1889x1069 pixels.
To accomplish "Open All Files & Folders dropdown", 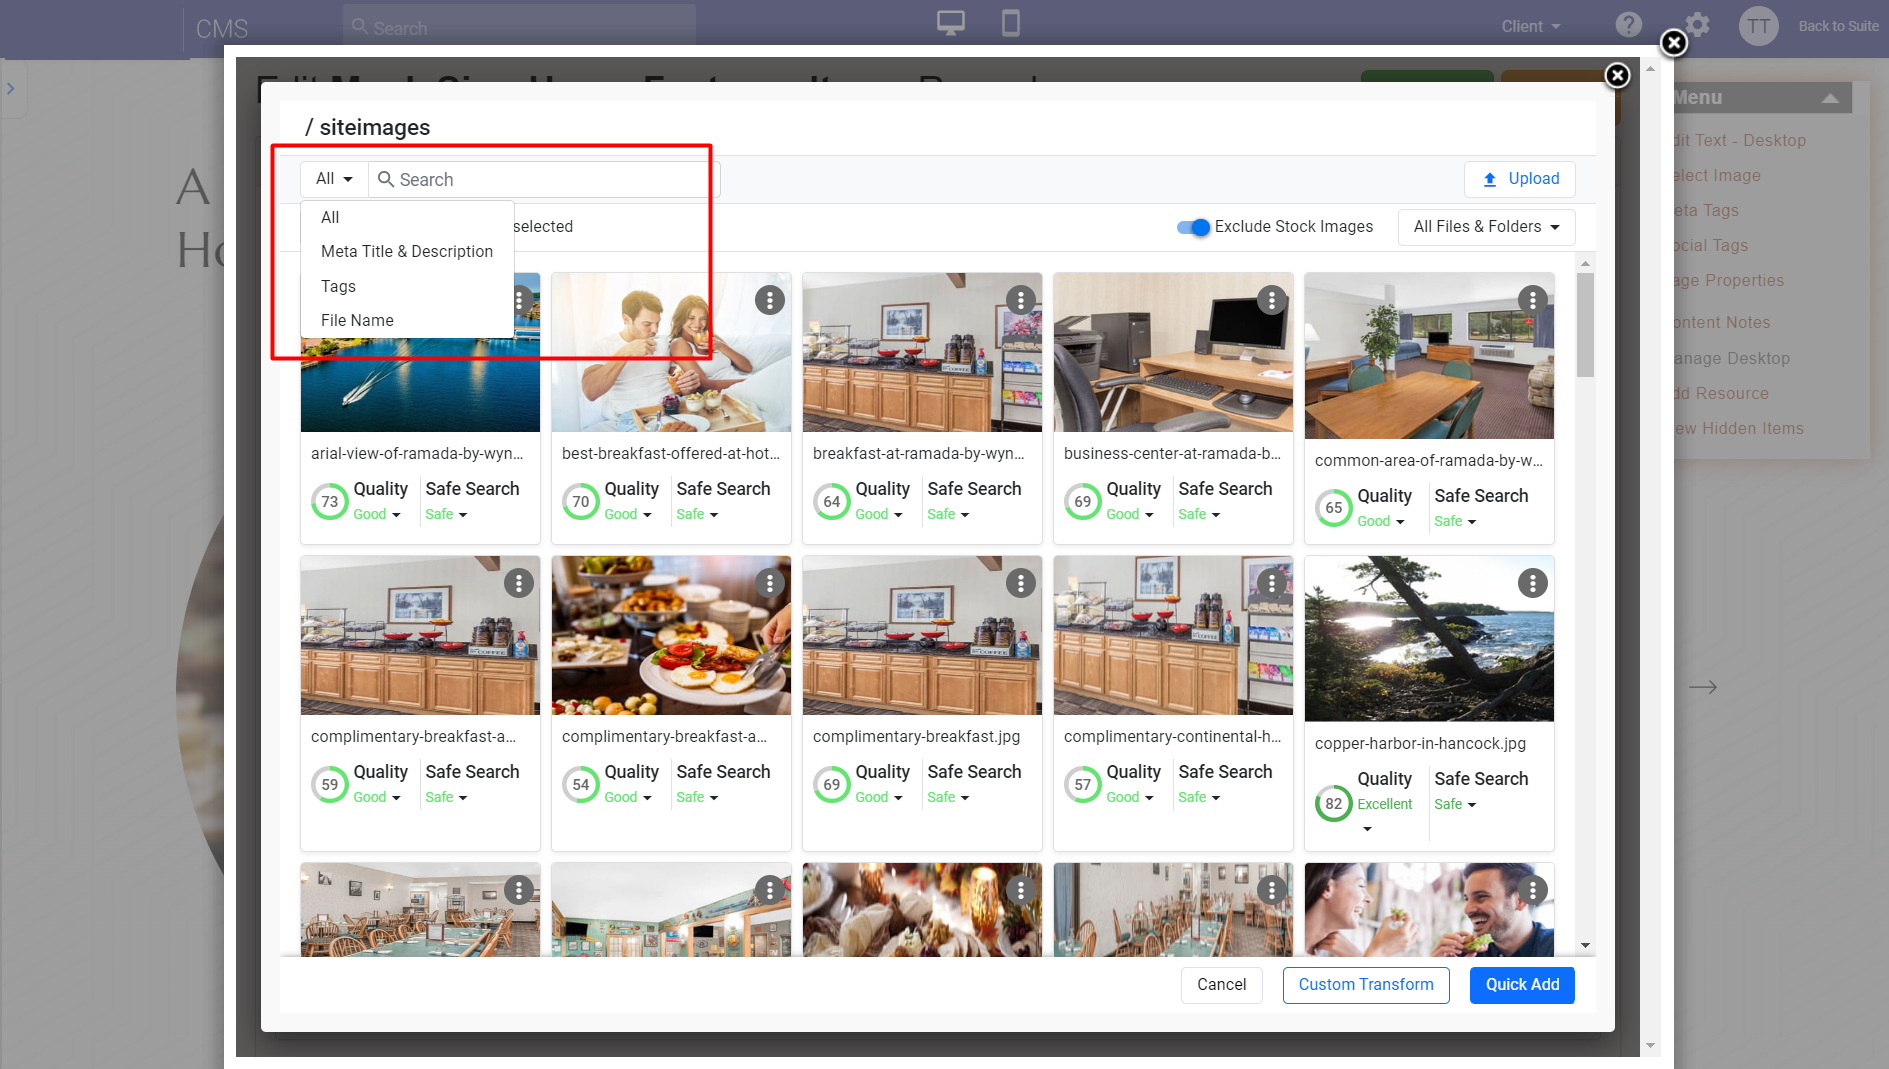I will pos(1486,227).
